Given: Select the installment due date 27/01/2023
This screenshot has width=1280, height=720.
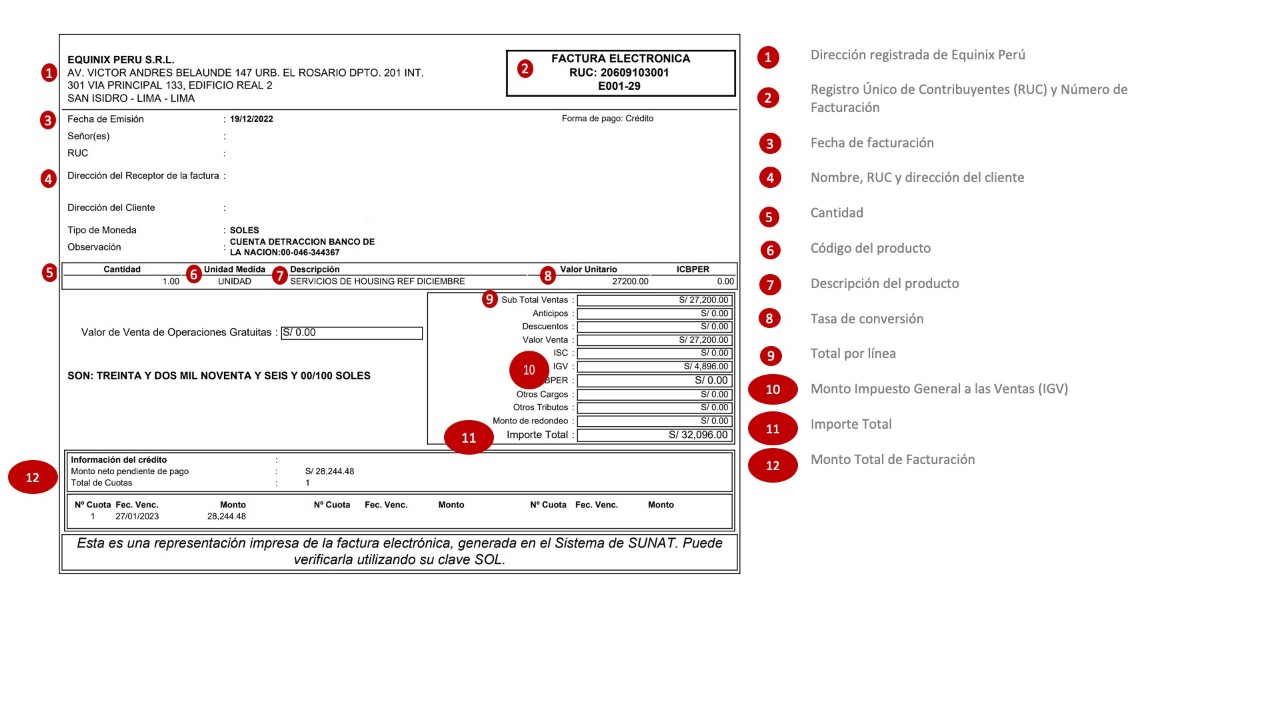Looking at the screenshot, I should pyautogui.click(x=137, y=517).
